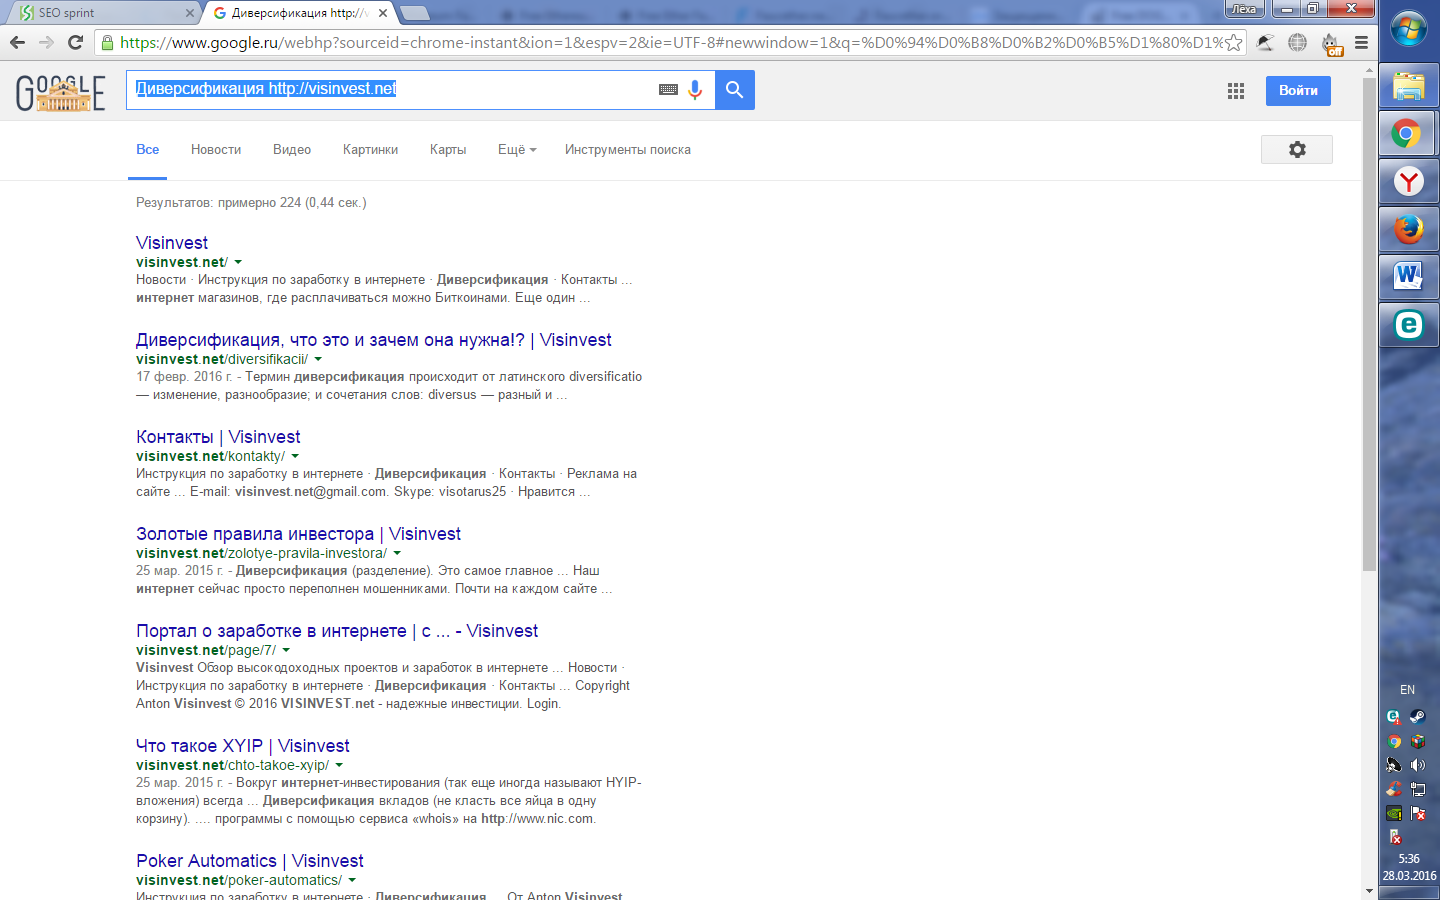Image resolution: width=1440 pixels, height=900 pixels.
Task: Open the globe extension in Chrome toolbar
Action: pyautogui.click(x=1297, y=42)
